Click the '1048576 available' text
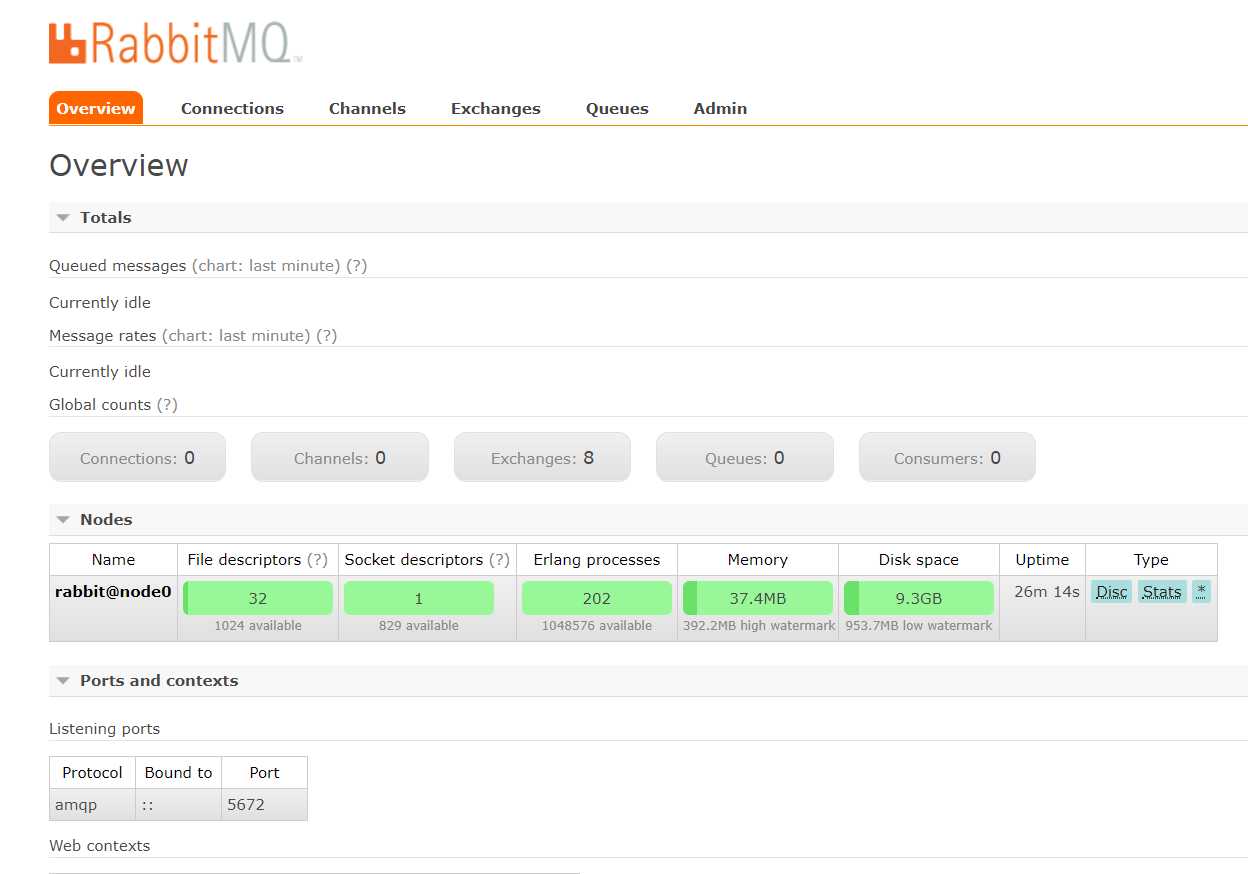 597,625
